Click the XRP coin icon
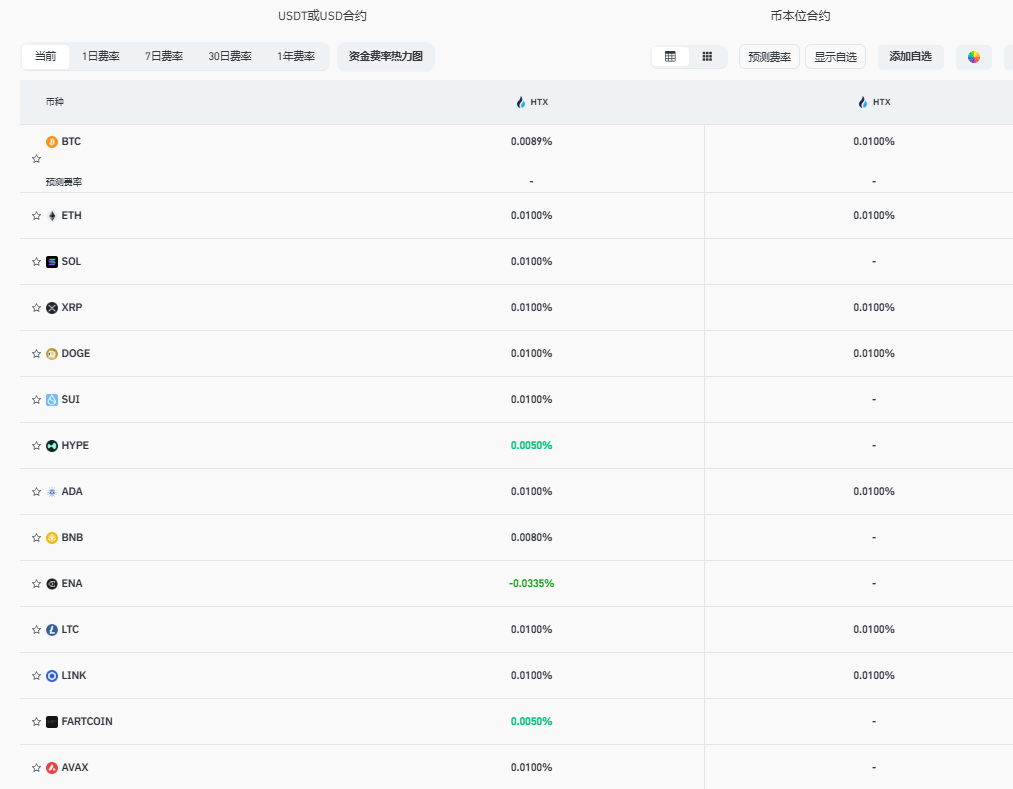The width and height of the screenshot is (1013, 789). pyautogui.click(x=52, y=308)
